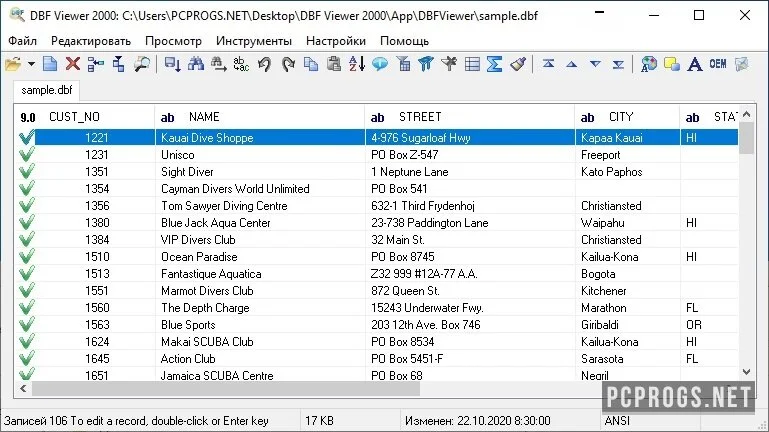Open the Просмотр menu

pyautogui.click(x=173, y=41)
